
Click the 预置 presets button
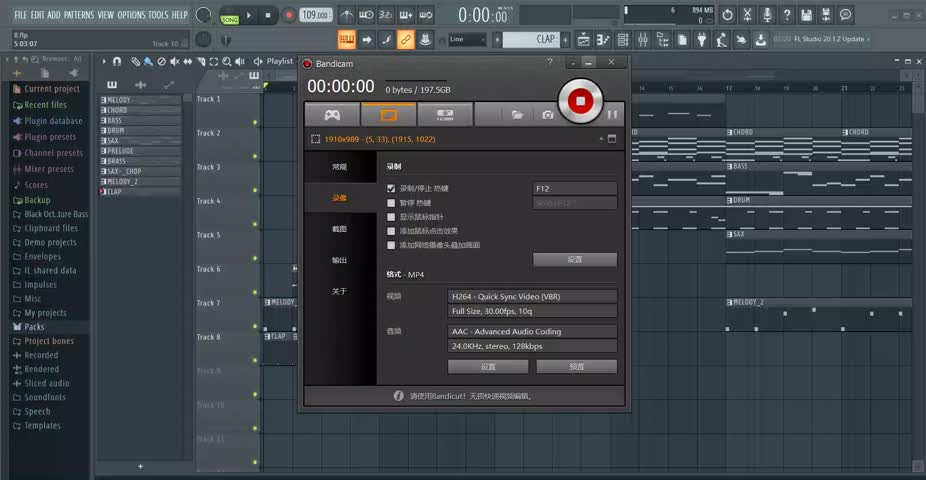tap(576, 367)
